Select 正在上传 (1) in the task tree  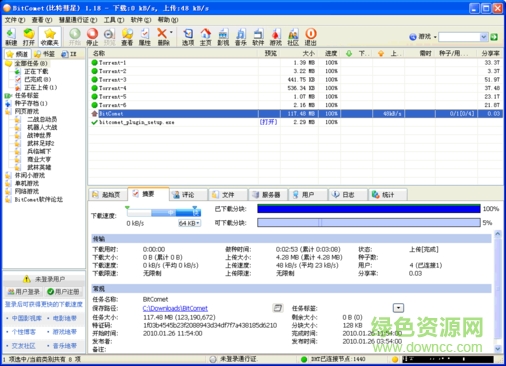(x=36, y=87)
